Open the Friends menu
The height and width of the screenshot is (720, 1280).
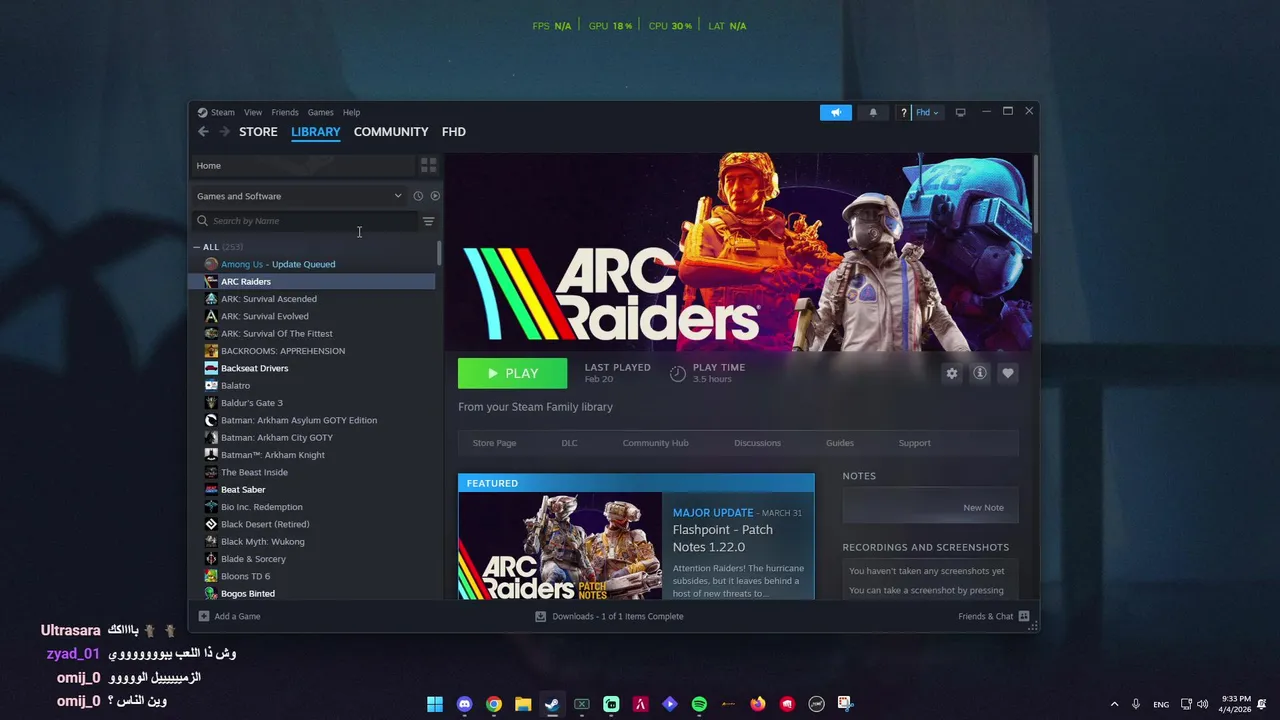pos(285,113)
